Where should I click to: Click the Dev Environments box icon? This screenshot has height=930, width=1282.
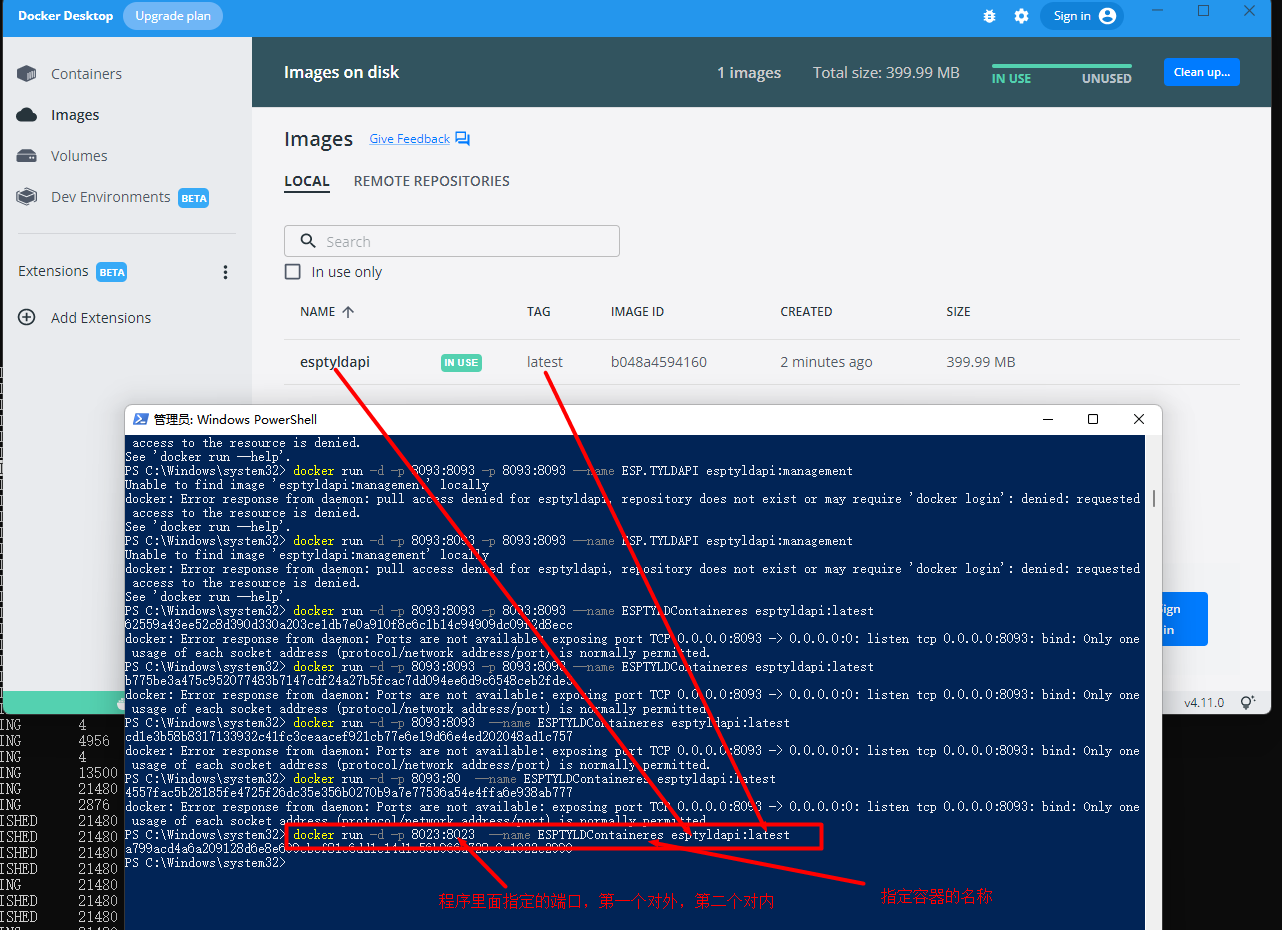tap(27, 197)
